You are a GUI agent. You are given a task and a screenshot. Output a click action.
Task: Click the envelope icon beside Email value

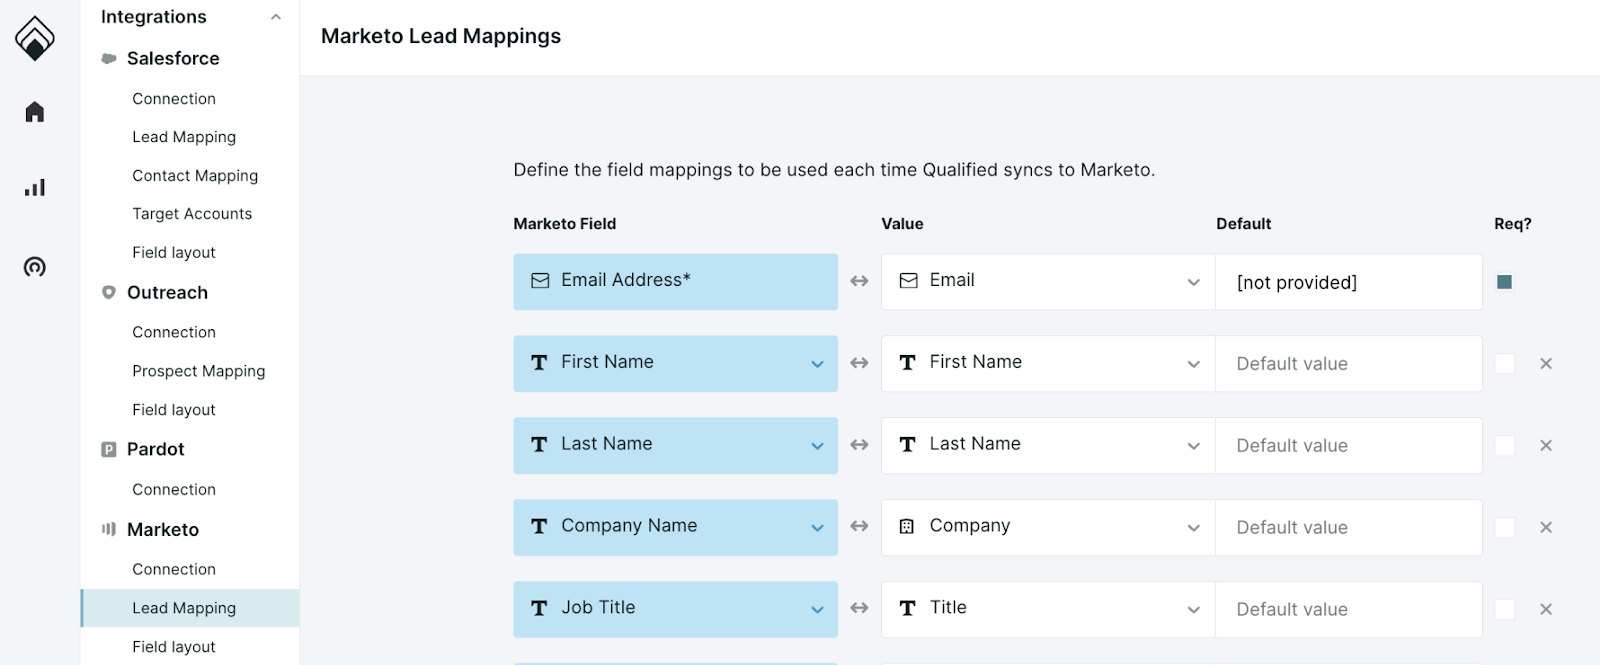click(908, 281)
